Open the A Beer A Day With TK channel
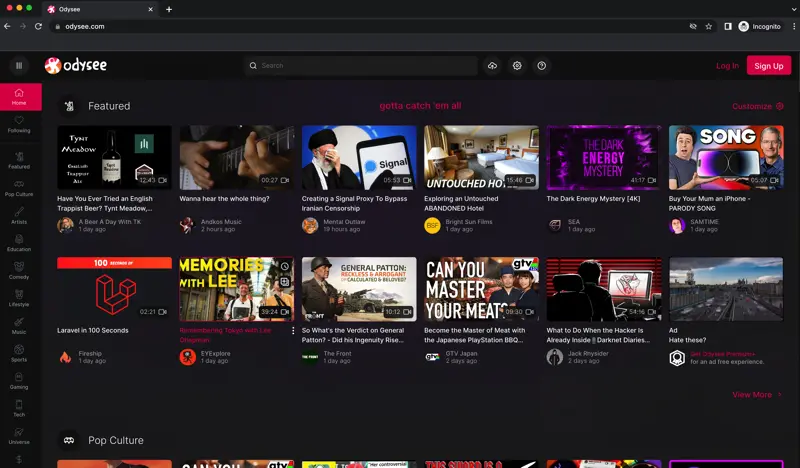Viewport: 800px width, 468px height. (x=109, y=221)
